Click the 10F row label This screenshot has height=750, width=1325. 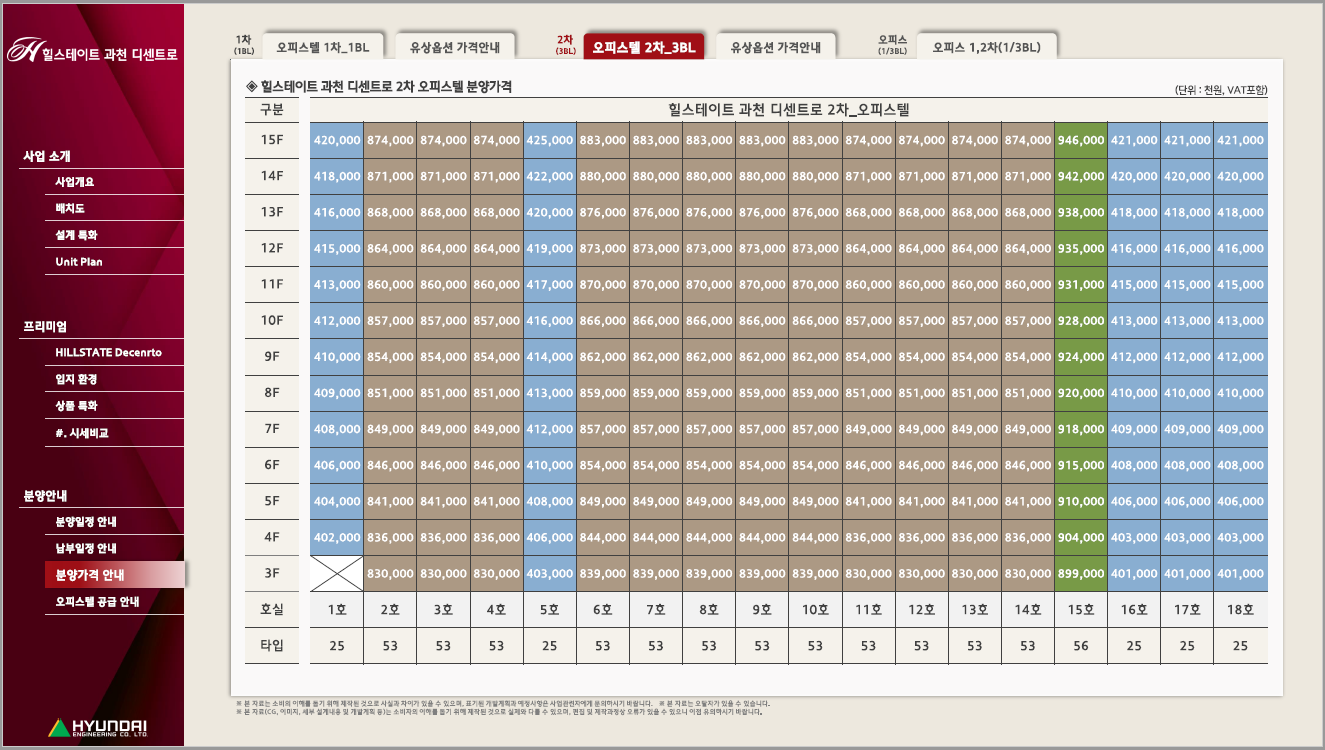pos(272,320)
